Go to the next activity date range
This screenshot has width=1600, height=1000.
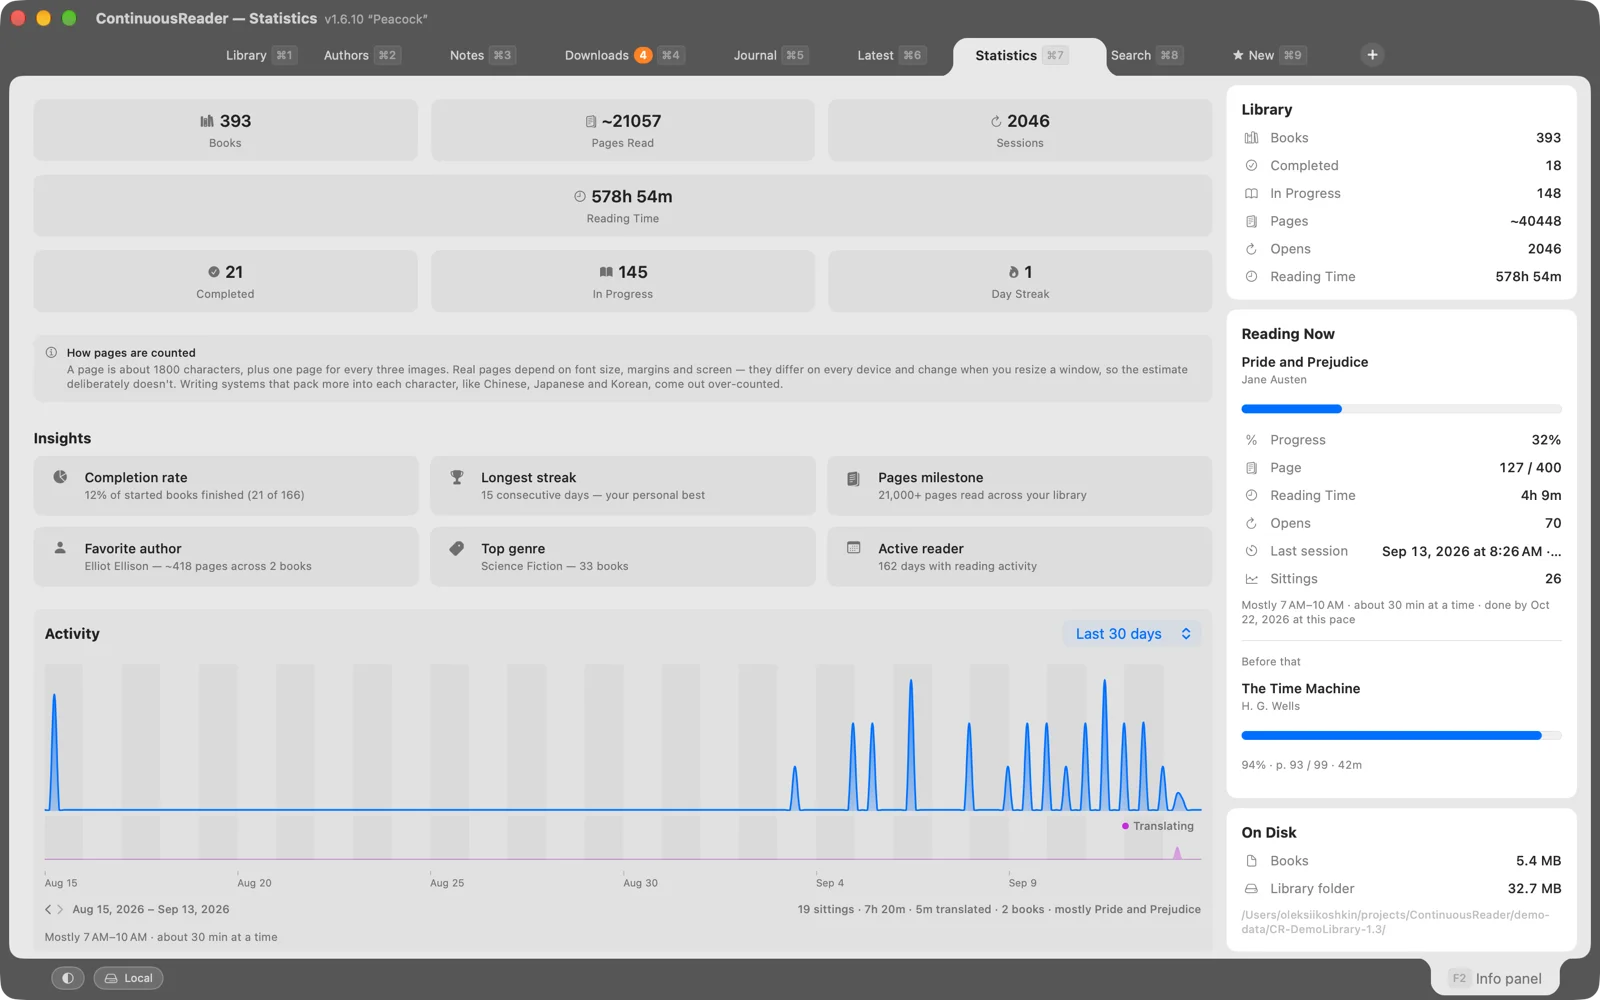tap(60, 910)
